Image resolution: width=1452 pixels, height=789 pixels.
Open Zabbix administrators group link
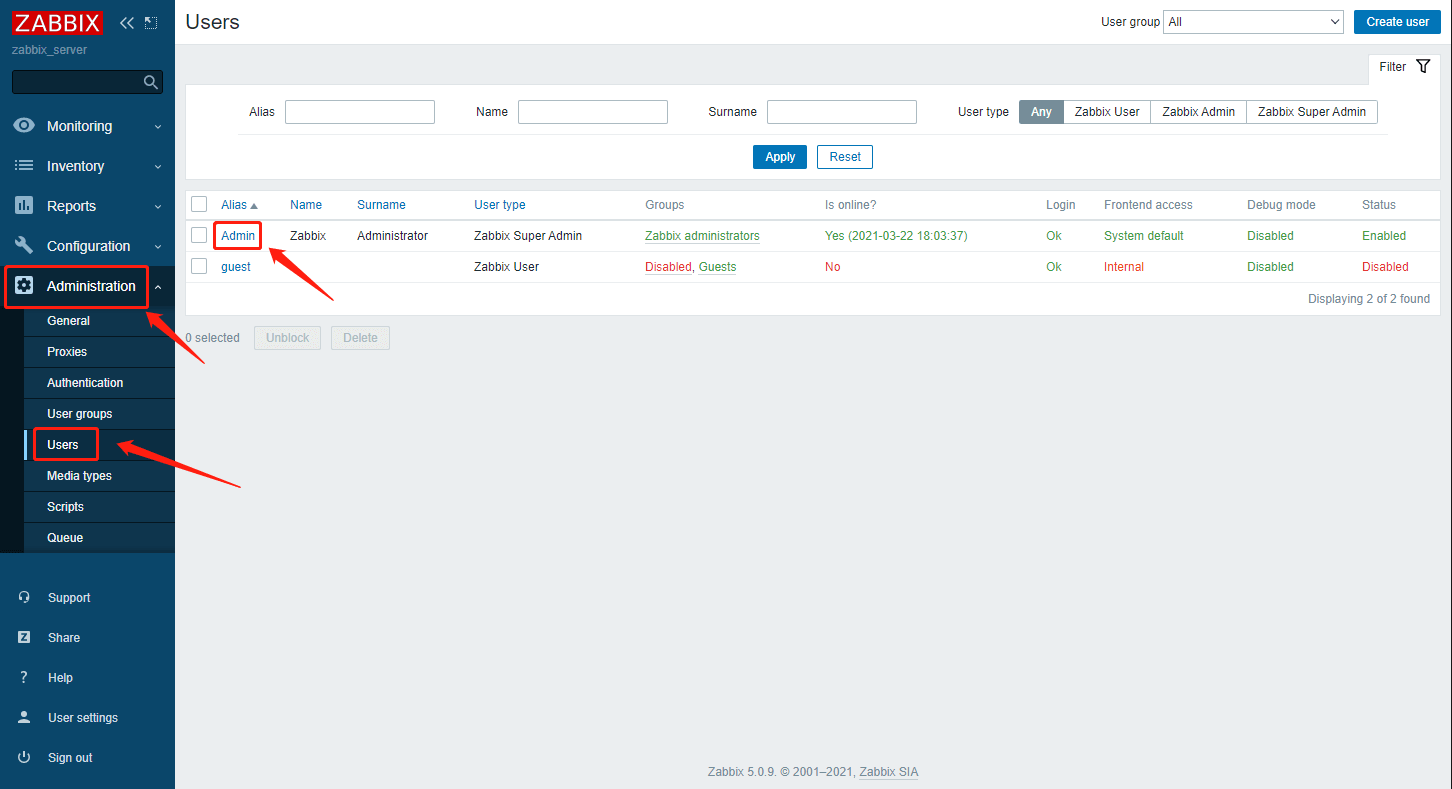click(x=702, y=236)
